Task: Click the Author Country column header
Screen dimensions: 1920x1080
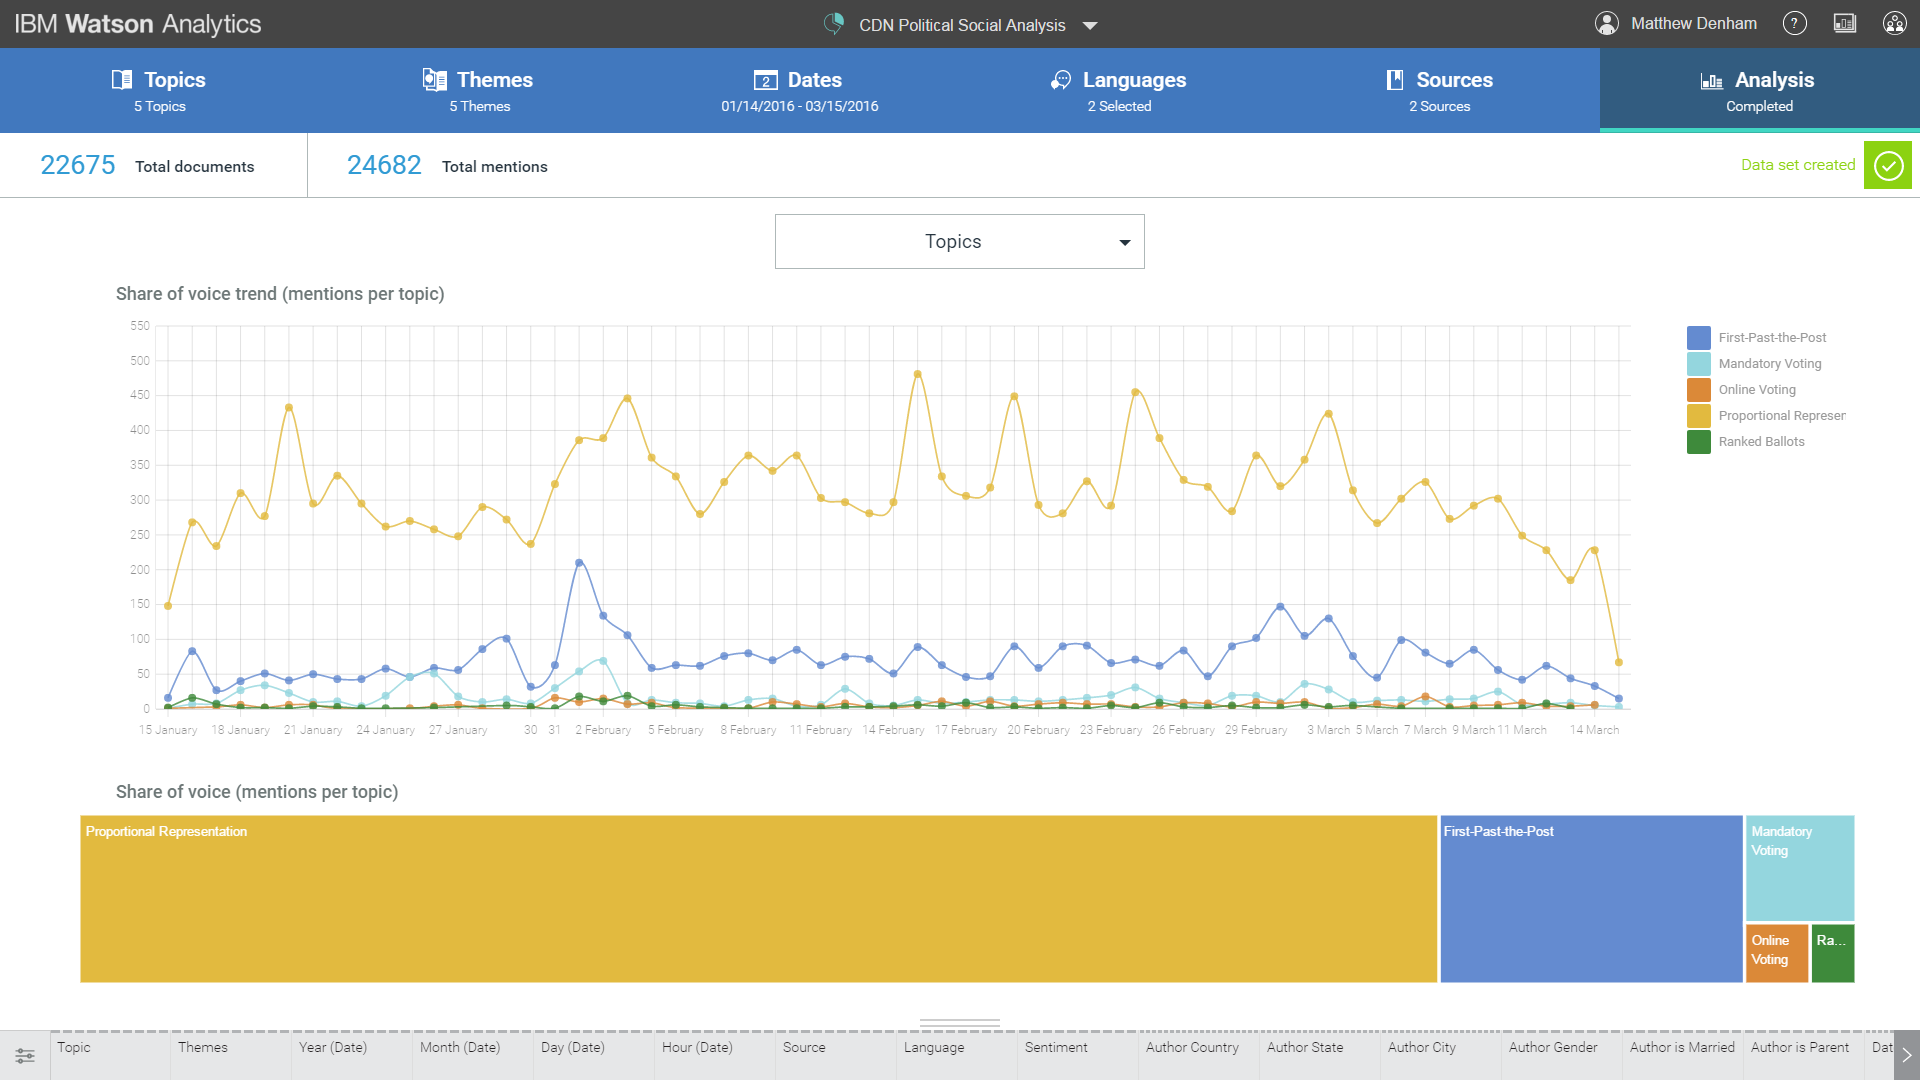Action: (x=1192, y=1047)
